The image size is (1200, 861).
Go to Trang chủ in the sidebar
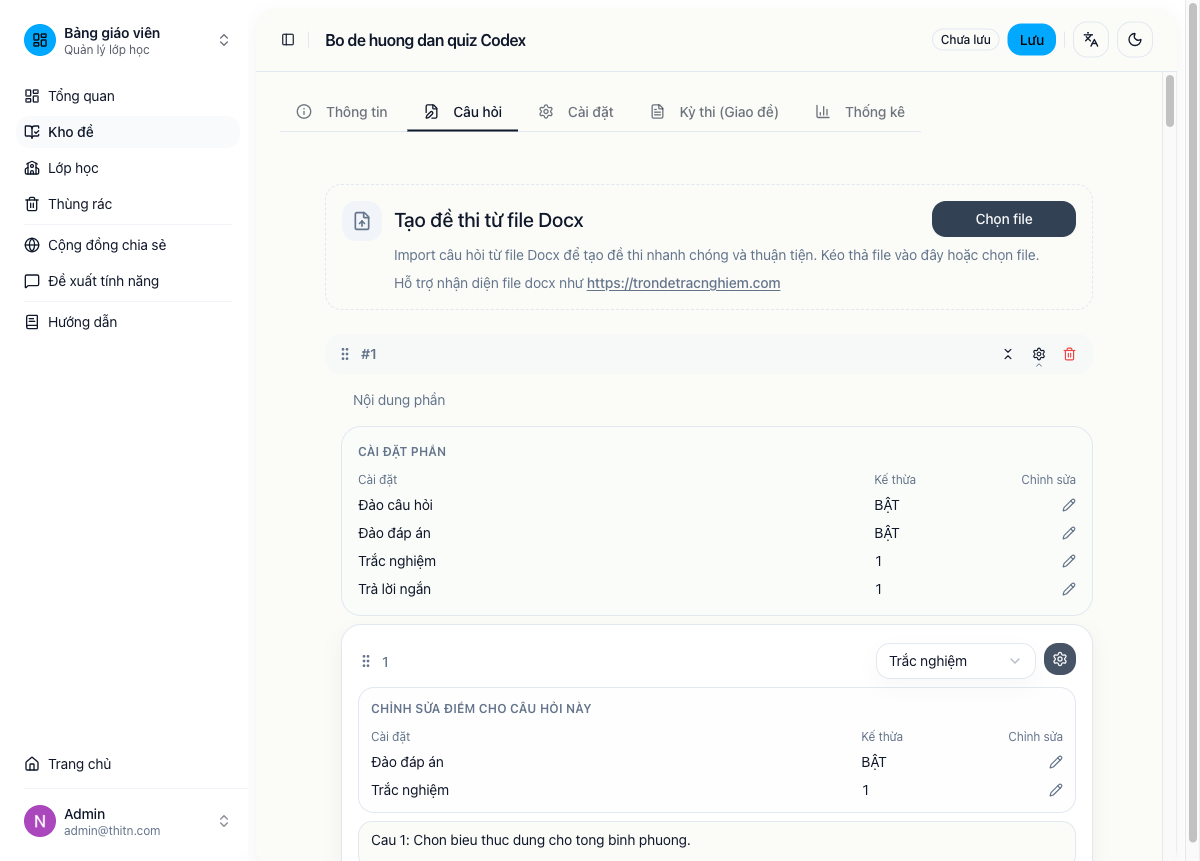click(x=128, y=764)
